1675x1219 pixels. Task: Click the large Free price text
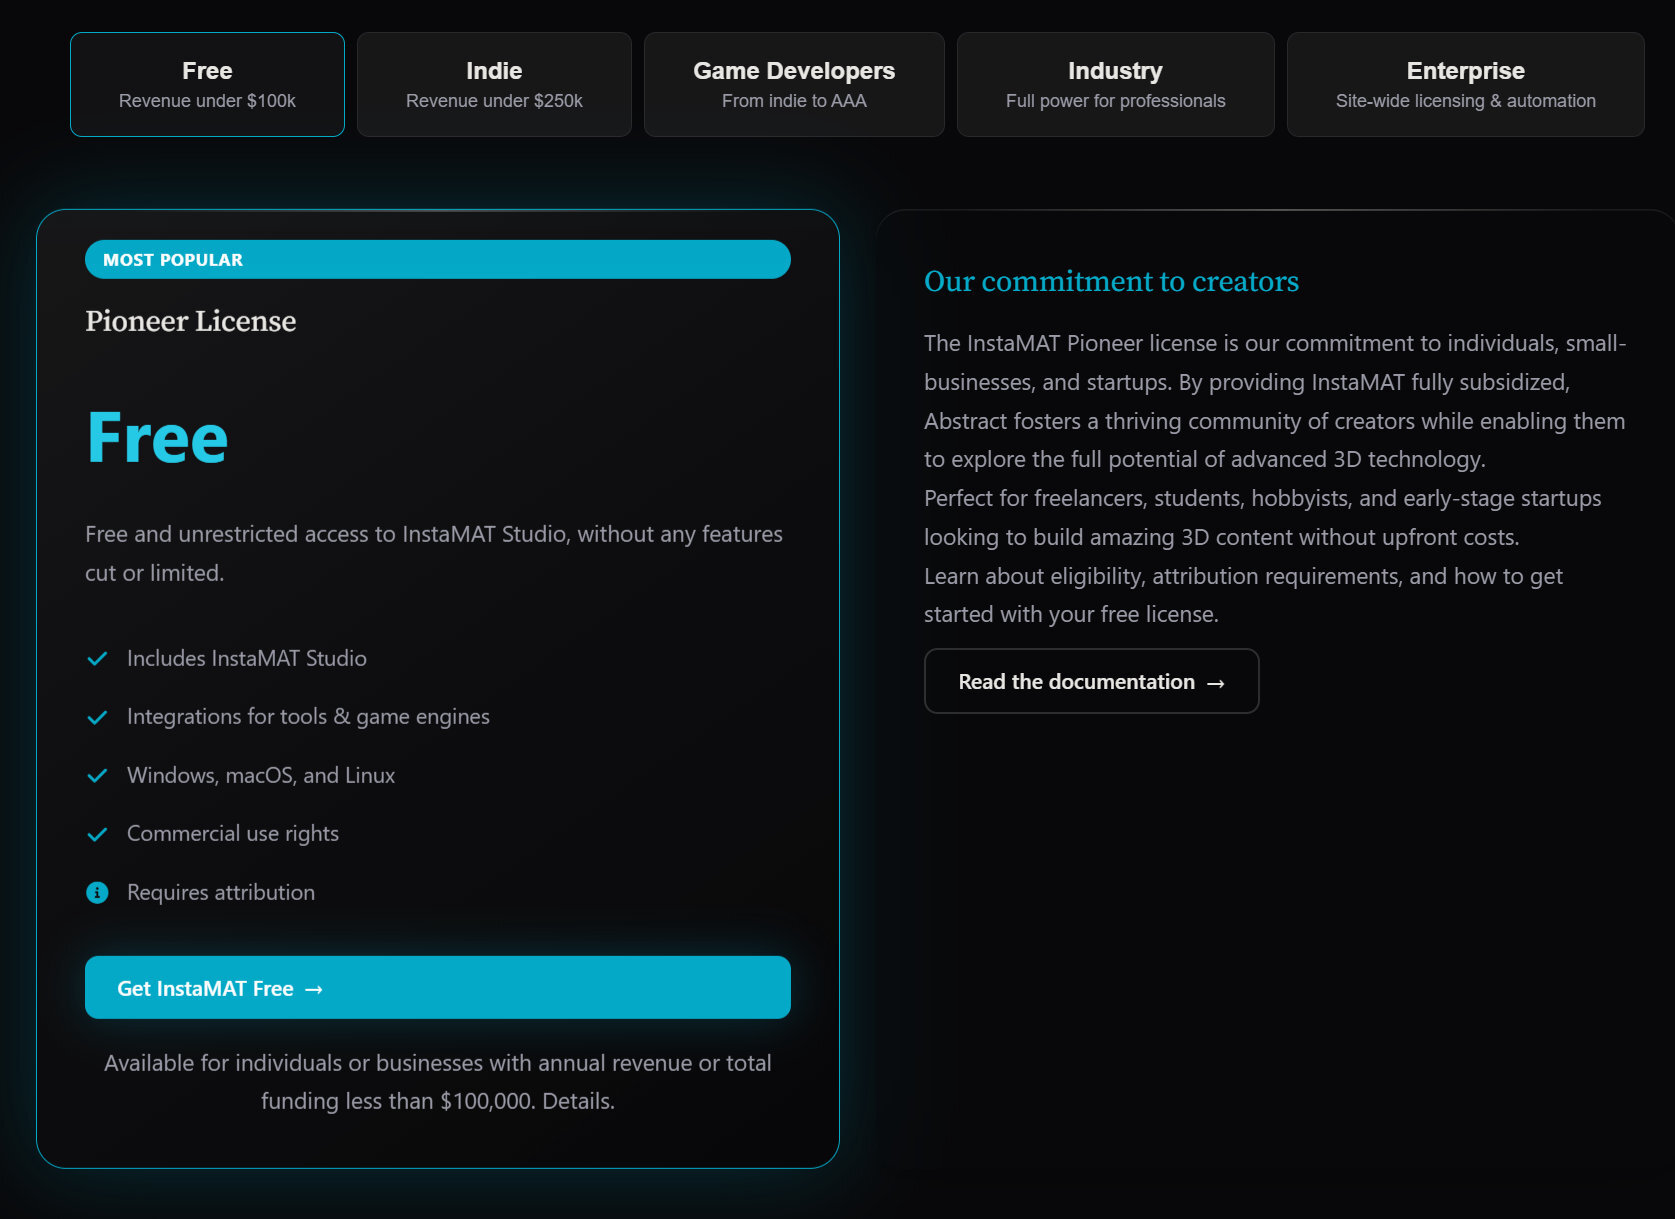point(158,438)
